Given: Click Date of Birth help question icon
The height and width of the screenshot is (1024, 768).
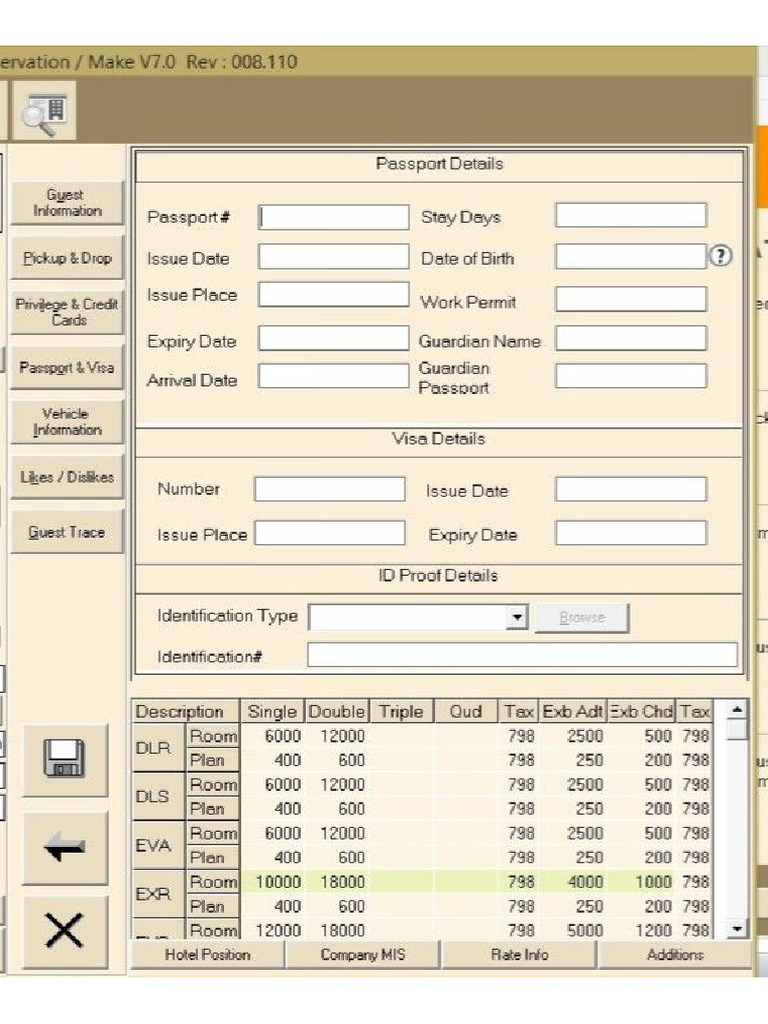Looking at the screenshot, I should click(x=720, y=256).
